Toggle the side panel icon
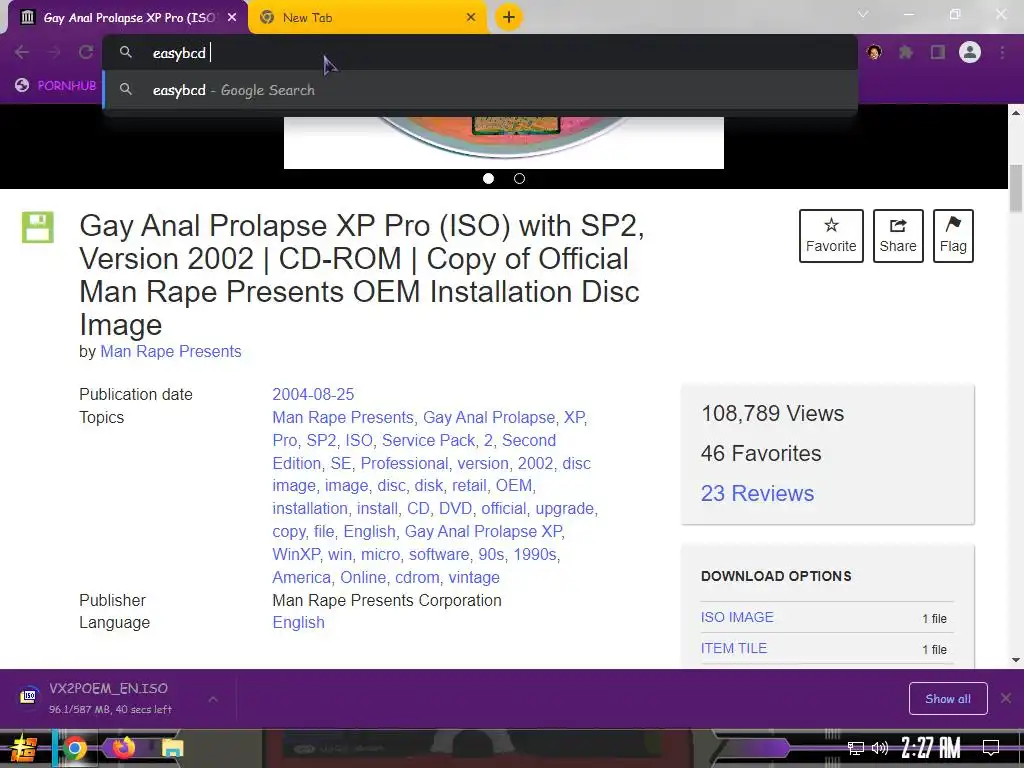1024x768 pixels. tap(938, 52)
